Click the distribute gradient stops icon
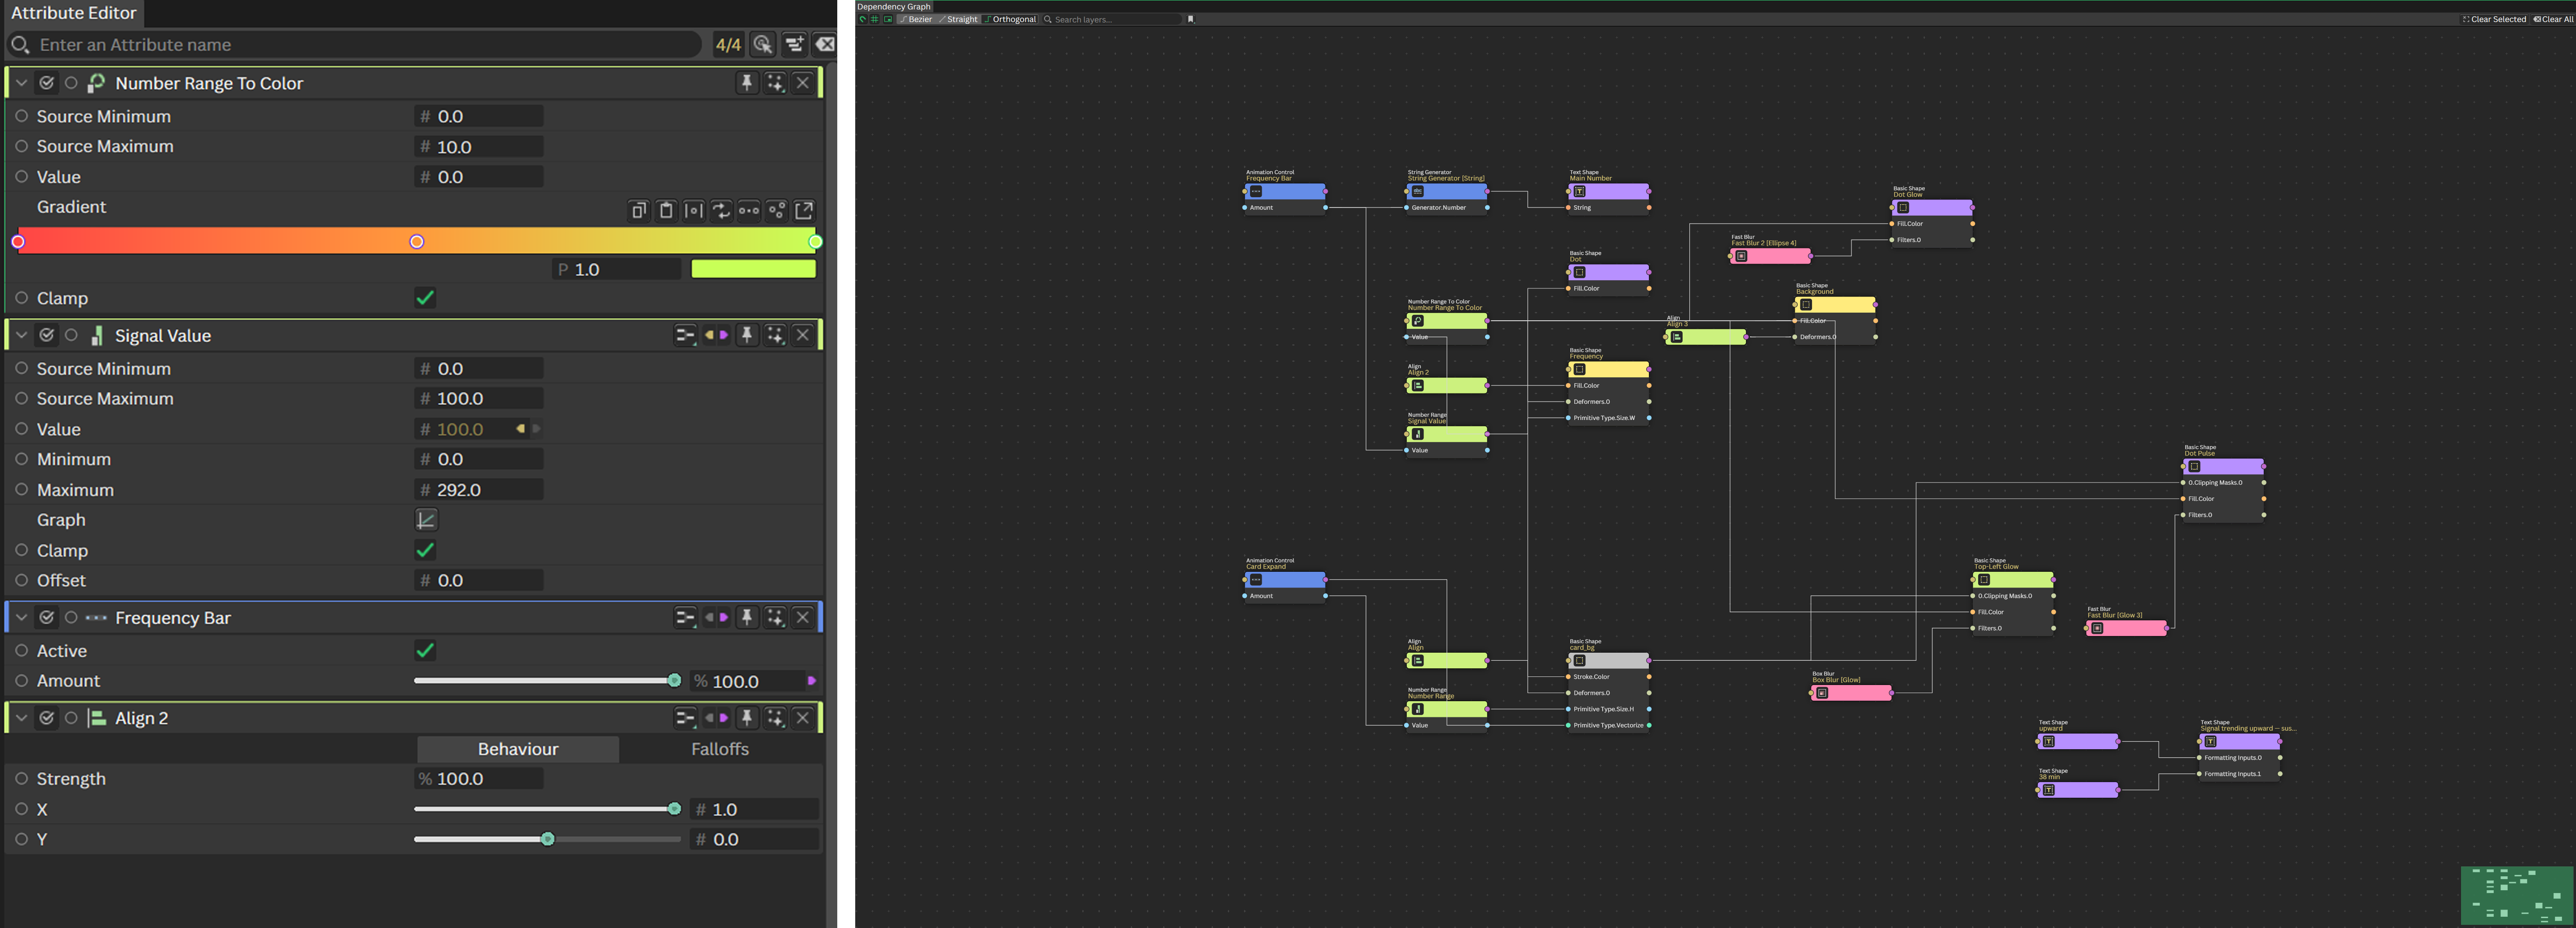The width and height of the screenshot is (2576, 928). 694,210
